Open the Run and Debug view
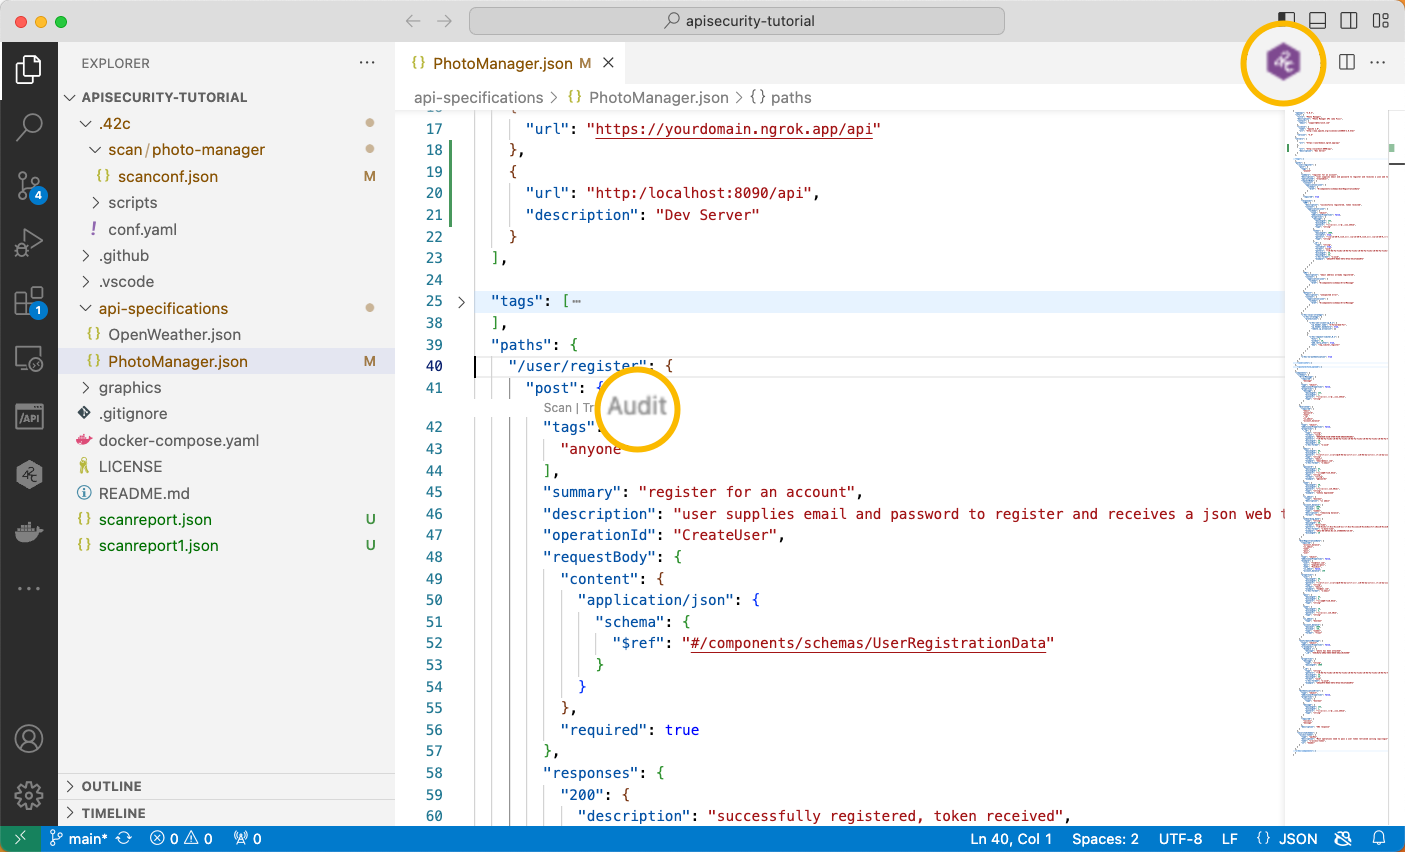Screen dimensions: 1405x852 click(29, 243)
